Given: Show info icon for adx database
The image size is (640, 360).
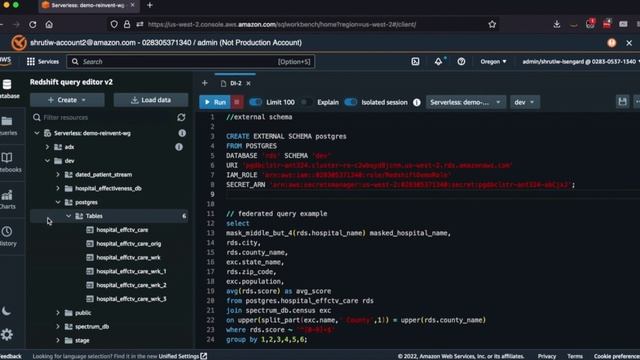Looking at the screenshot, I should (x=179, y=147).
